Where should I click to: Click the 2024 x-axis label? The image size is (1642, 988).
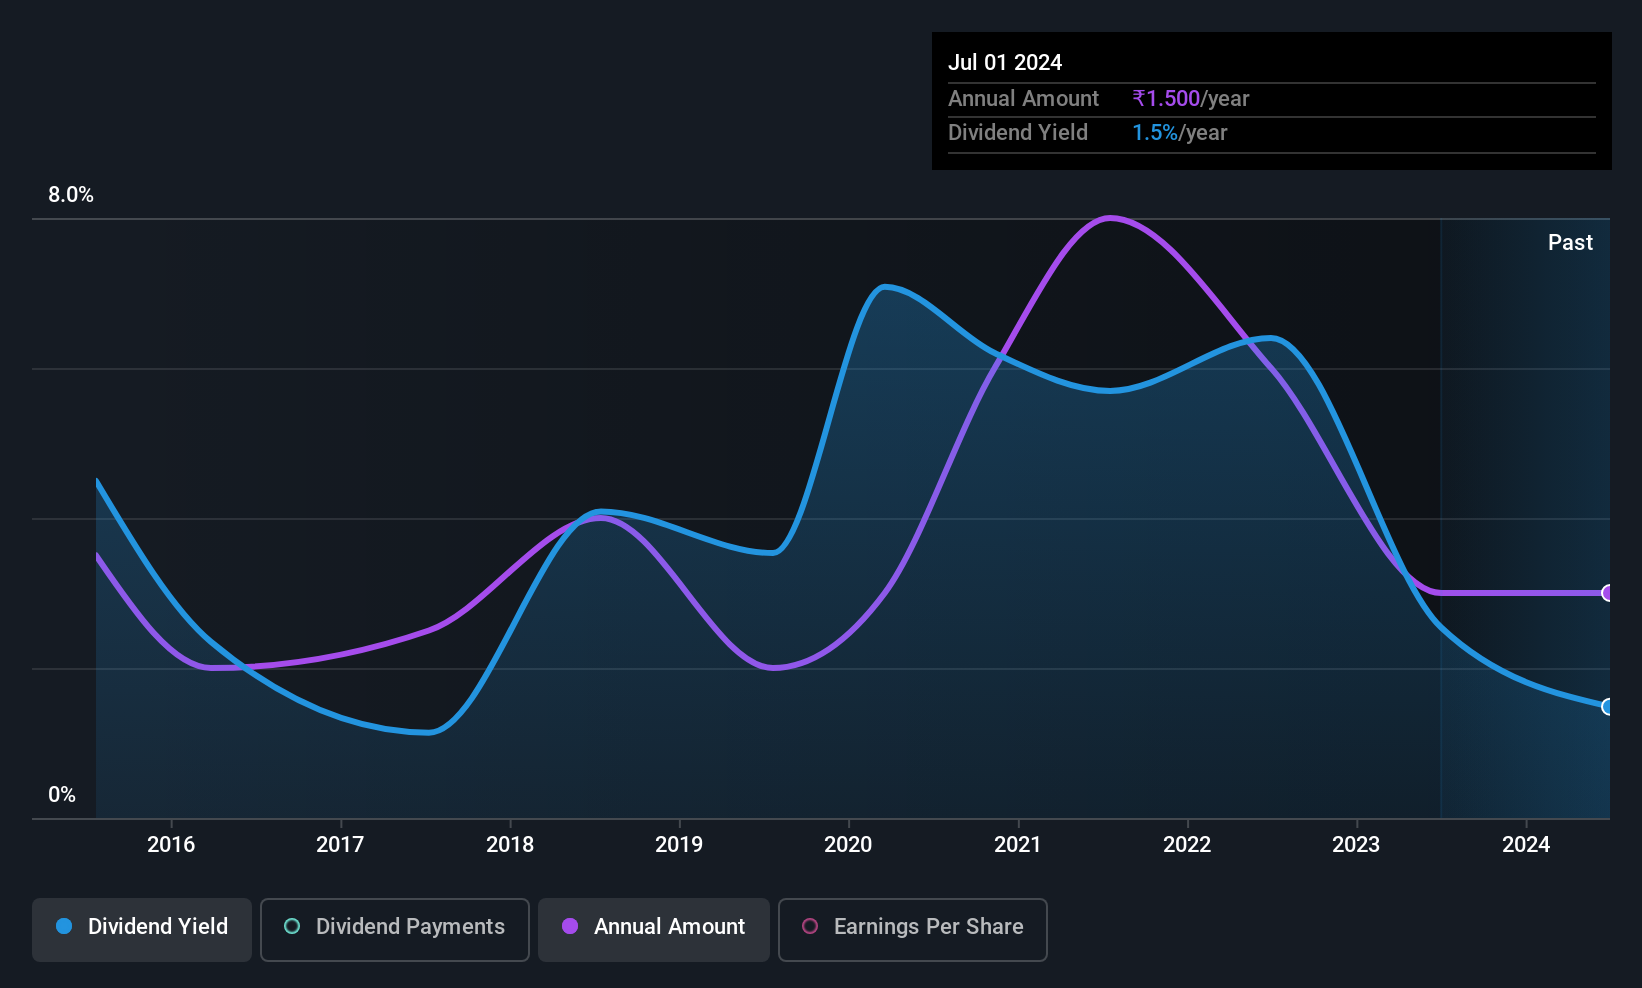pyautogui.click(x=1526, y=844)
